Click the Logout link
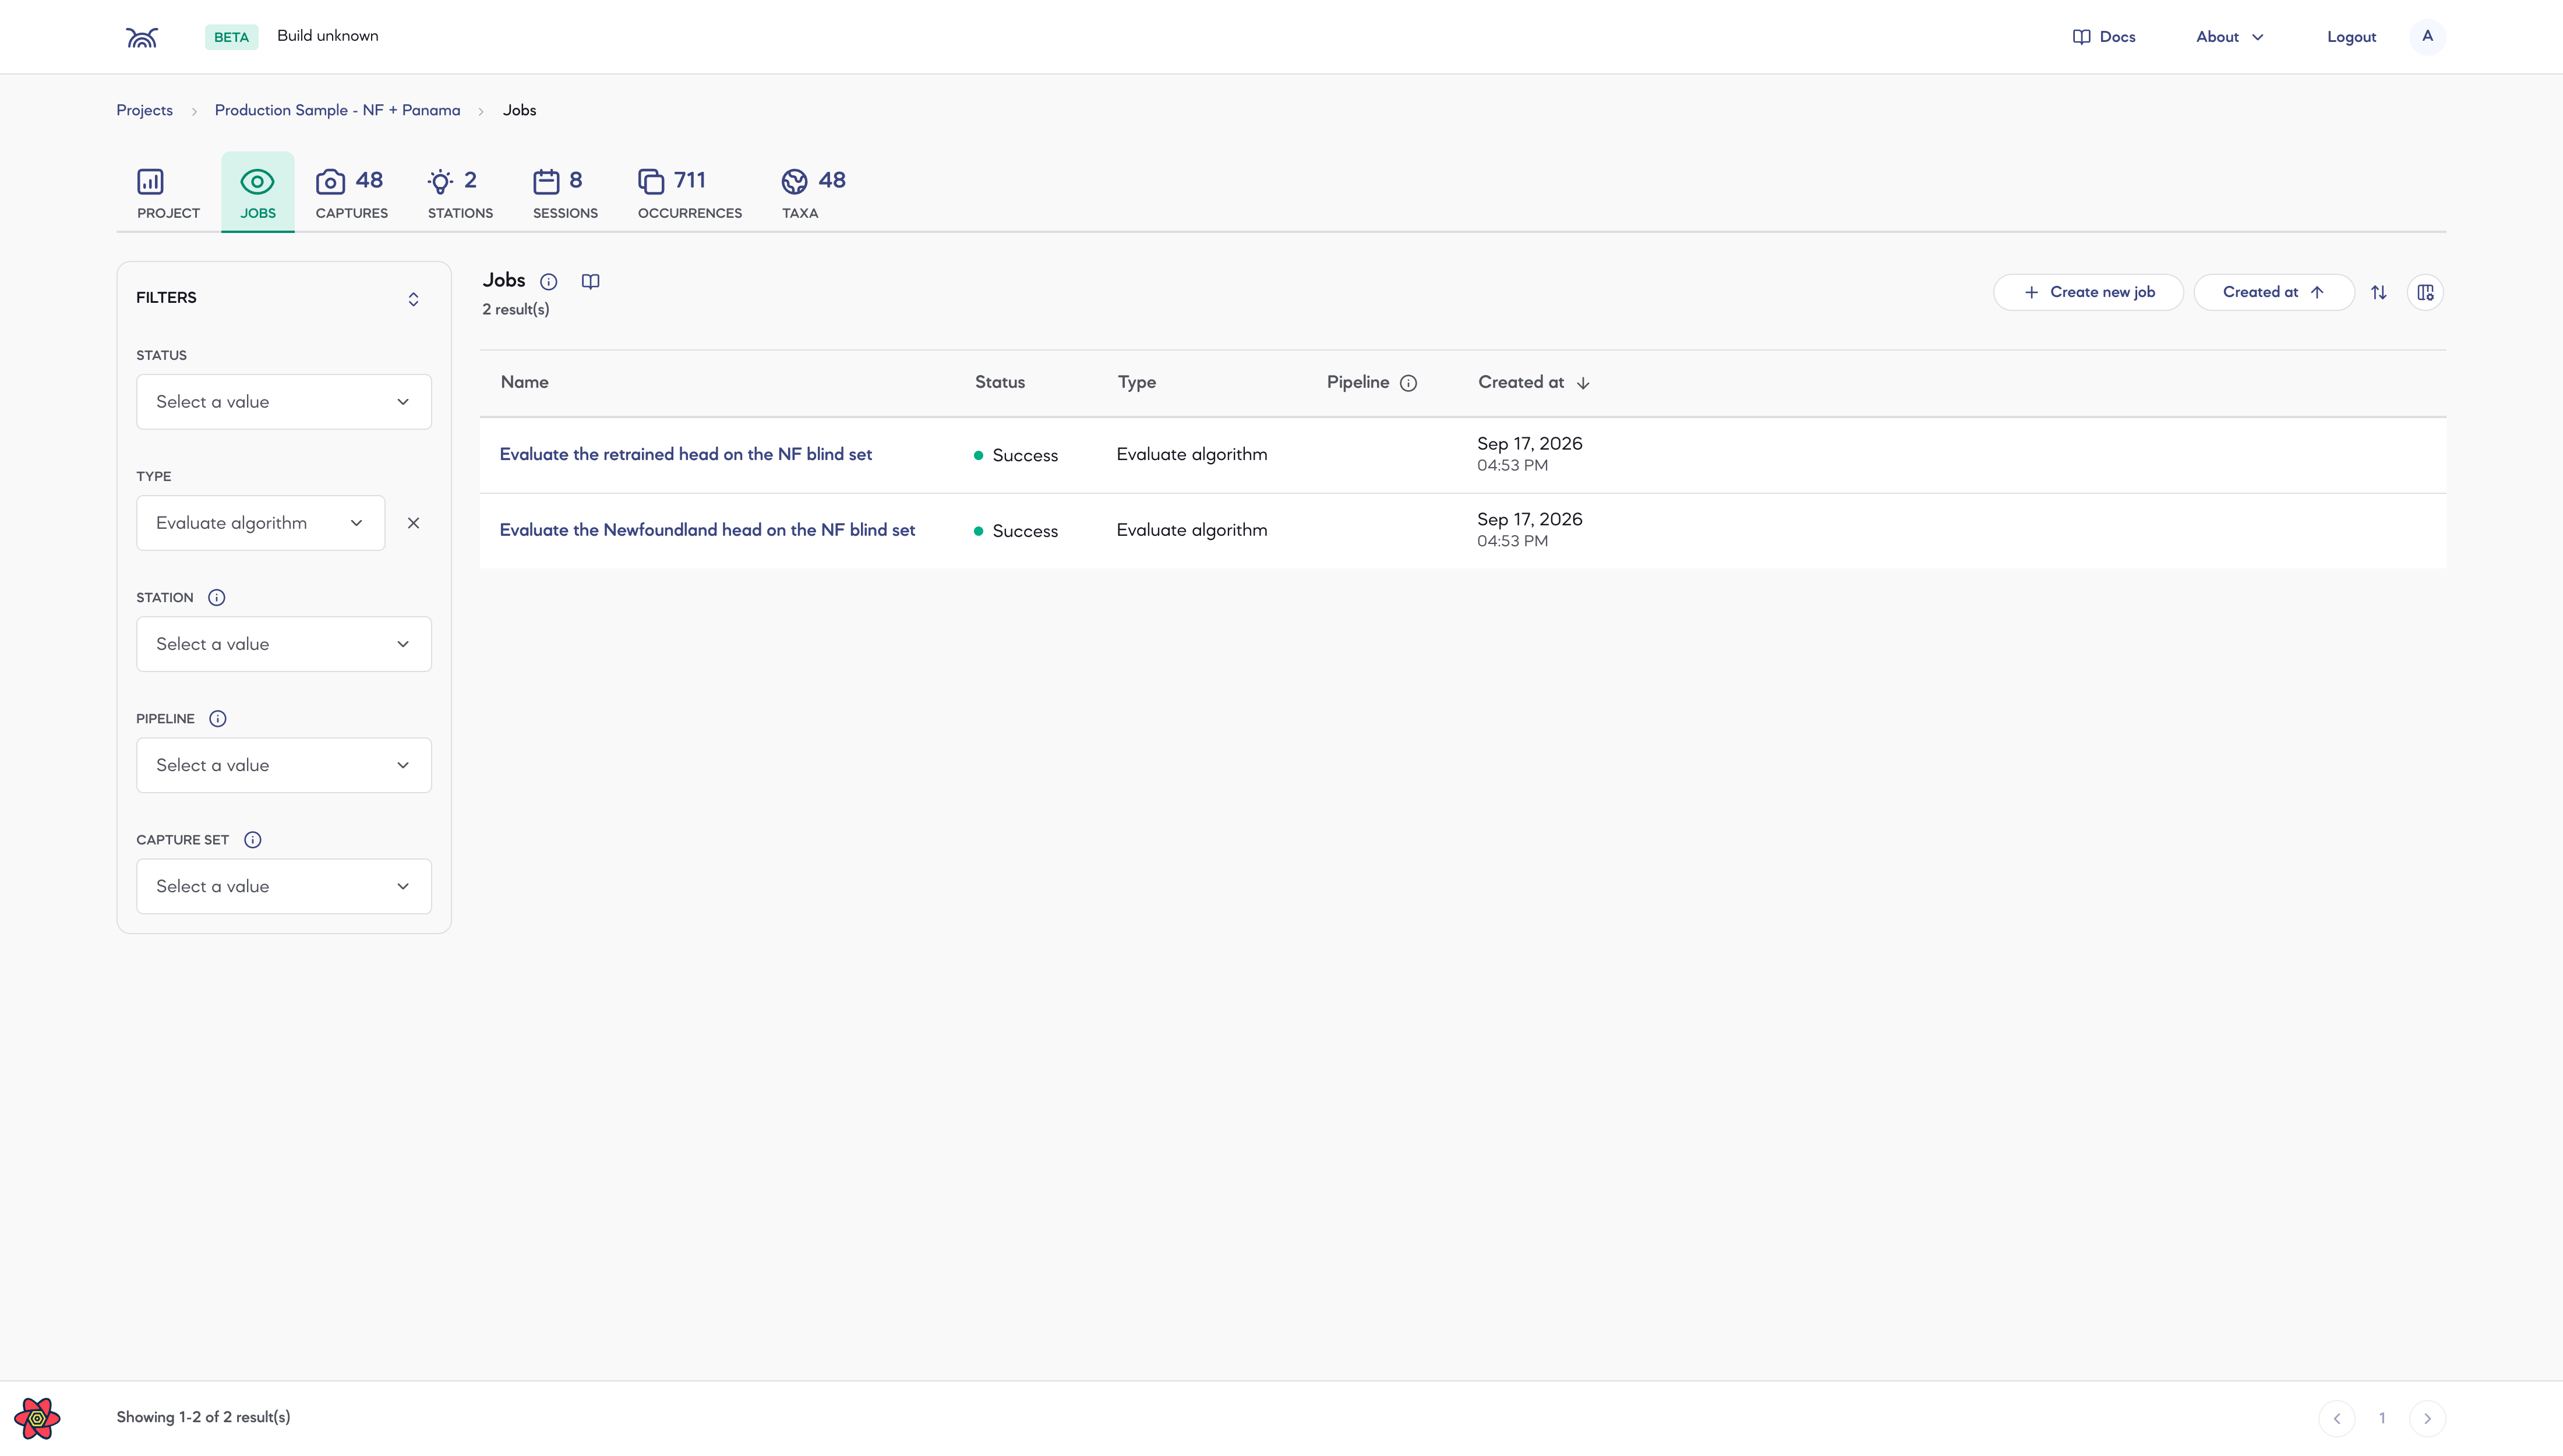The width and height of the screenshot is (2563, 1456). coord(2351,37)
